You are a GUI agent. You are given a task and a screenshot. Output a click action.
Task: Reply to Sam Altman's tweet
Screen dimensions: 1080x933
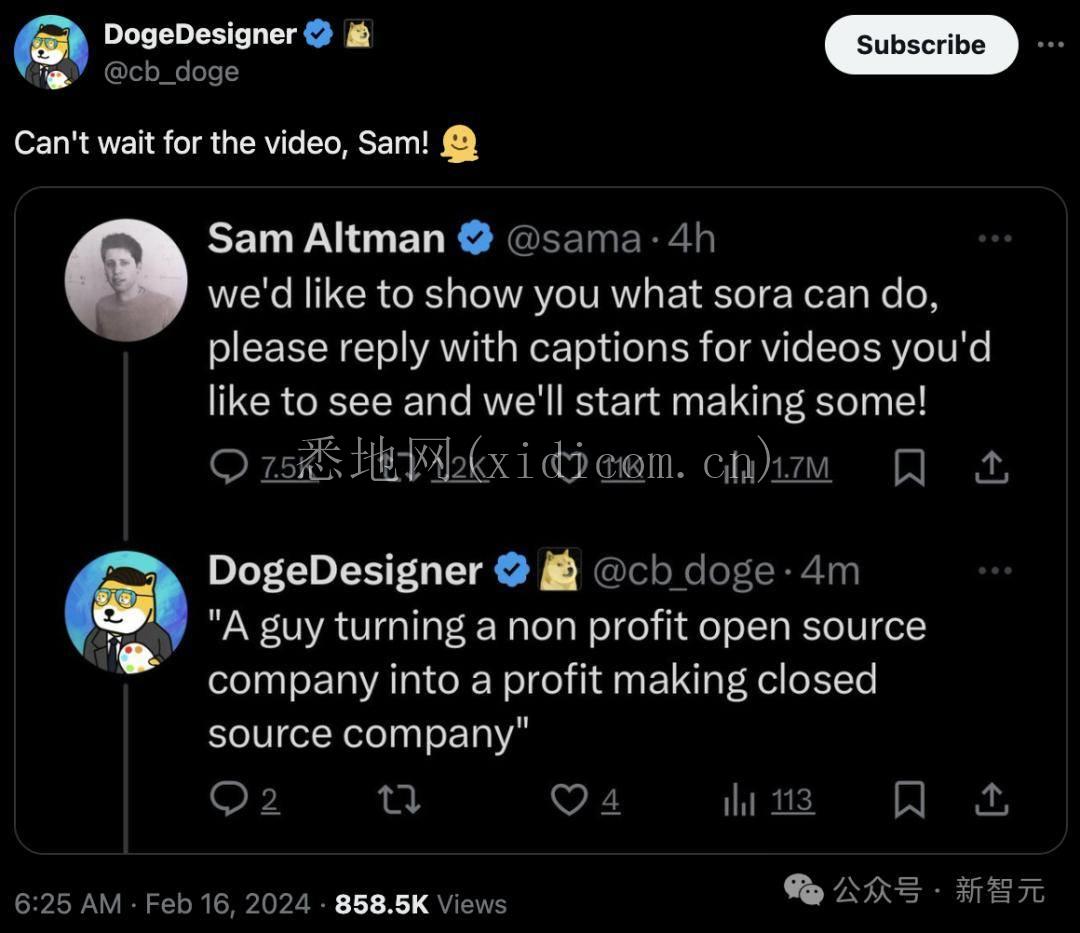click(x=230, y=467)
